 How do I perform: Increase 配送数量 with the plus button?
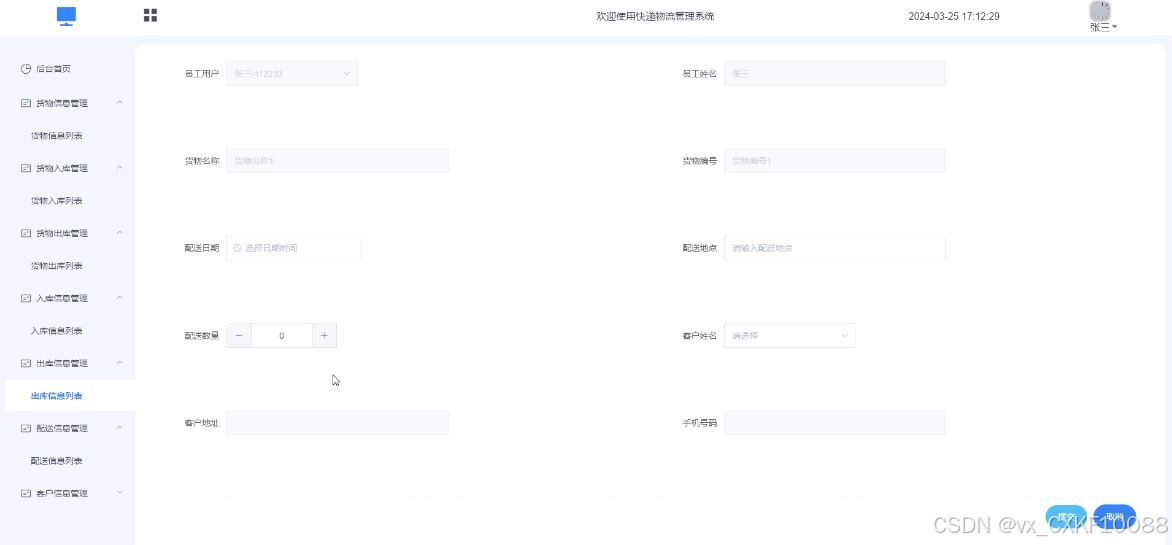click(x=324, y=336)
